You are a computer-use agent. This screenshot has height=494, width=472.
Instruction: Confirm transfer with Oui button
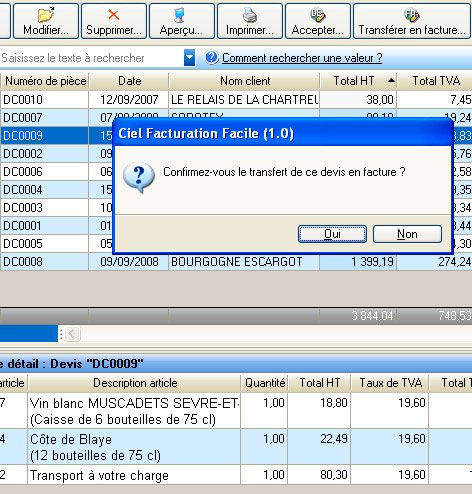tap(332, 234)
